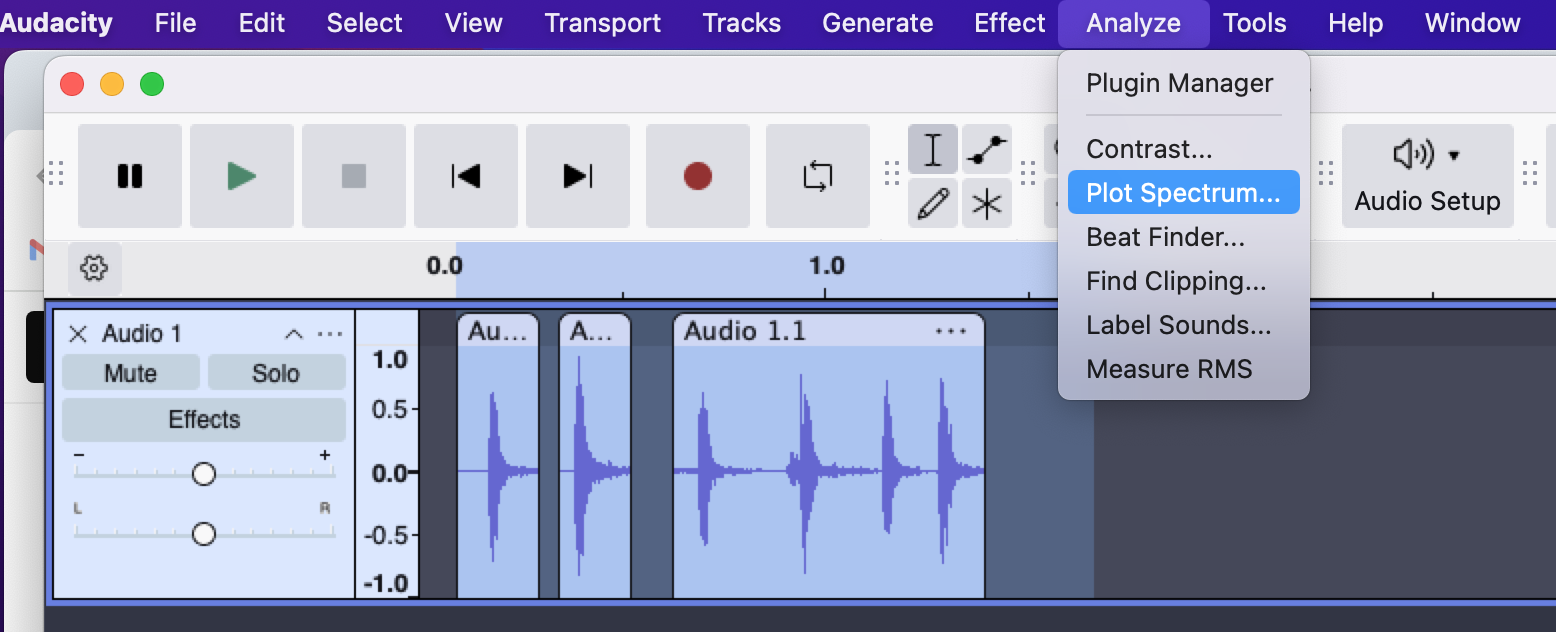Image resolution: width=1556 pixels, height=632 pixels.
Task: Click the track pan slider knob
Action: (x=204, y=534)
